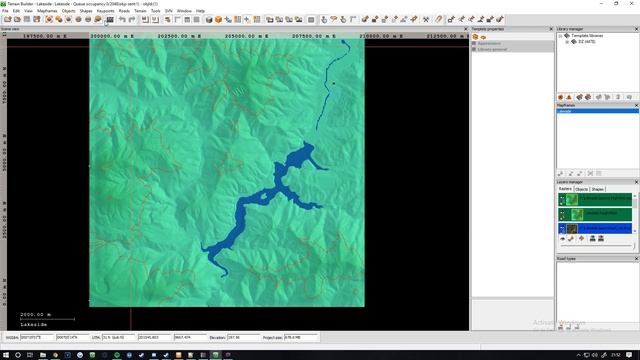Image resolution: width=640 pixels, height=360 pixels.
Task: Click the hand pan tool icon
Action: click(x=324, y=19)
